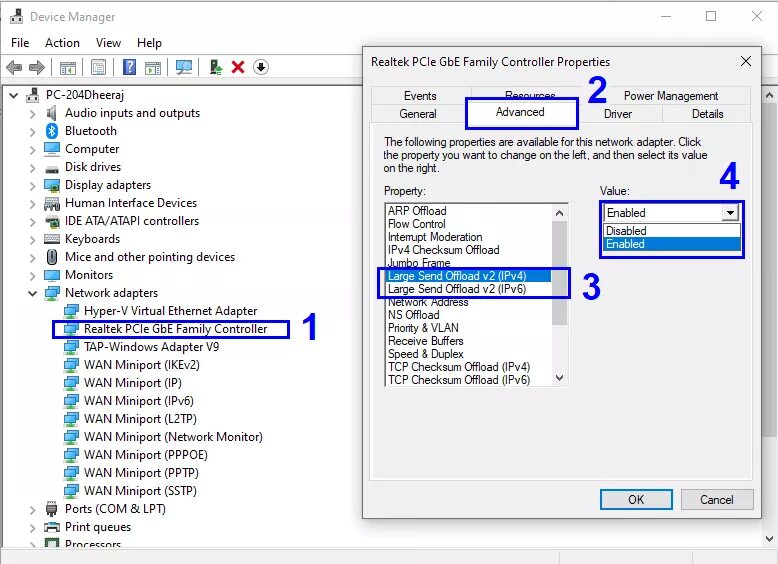
Task: Click Scan for hardware changes monitor icon
Action: 184,67
